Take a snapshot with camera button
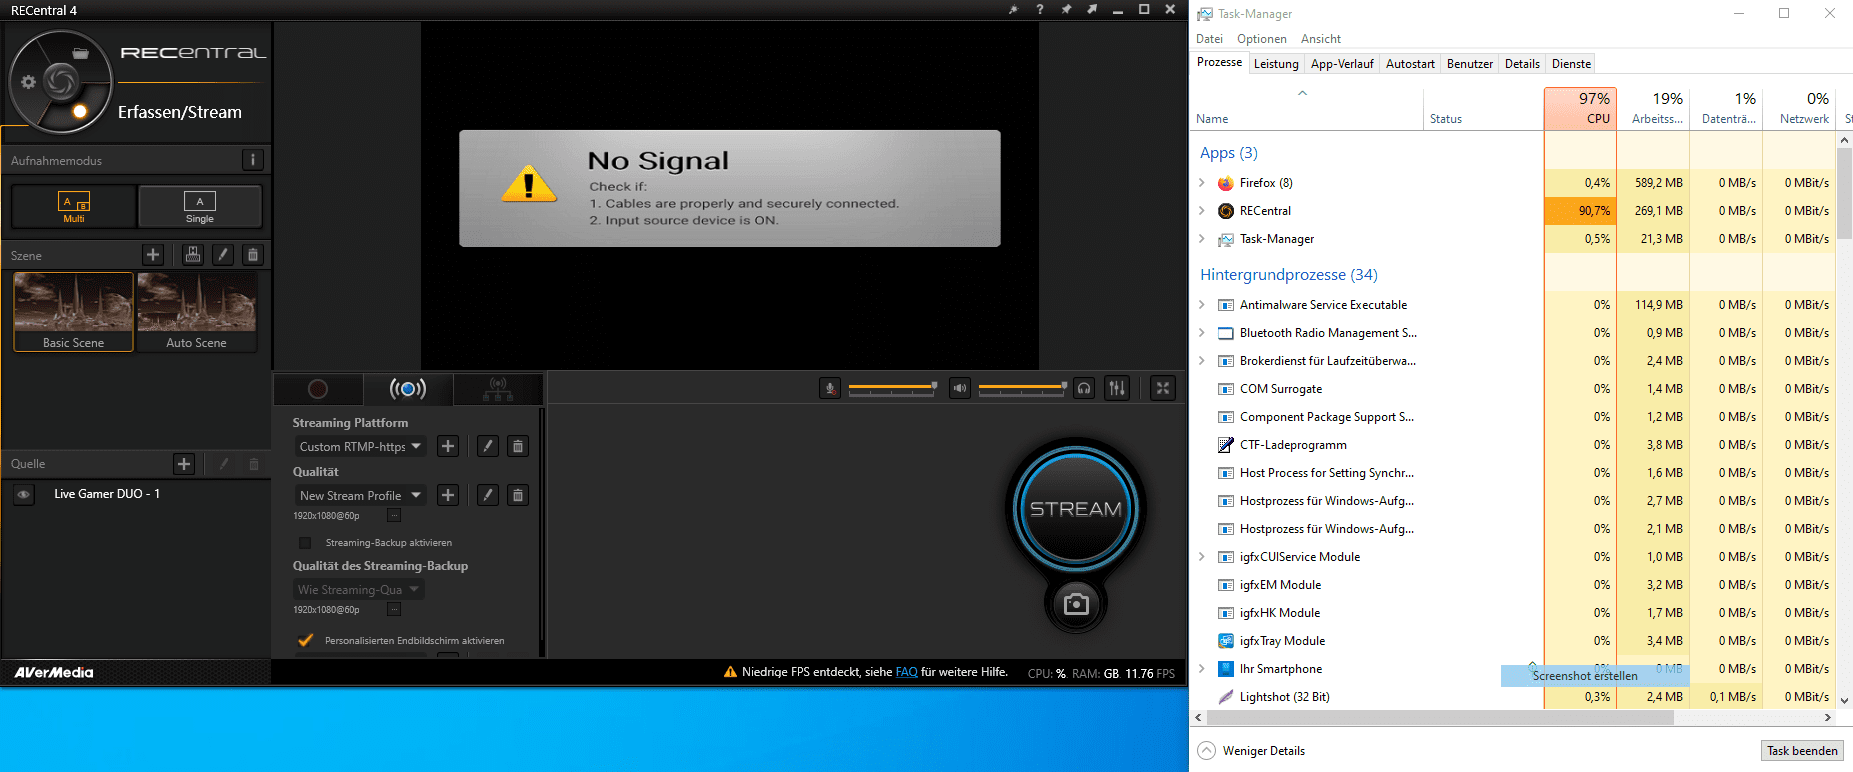Image resolution: width=1853 pixels, height=772 pixels. click(x=1076, y=604)
